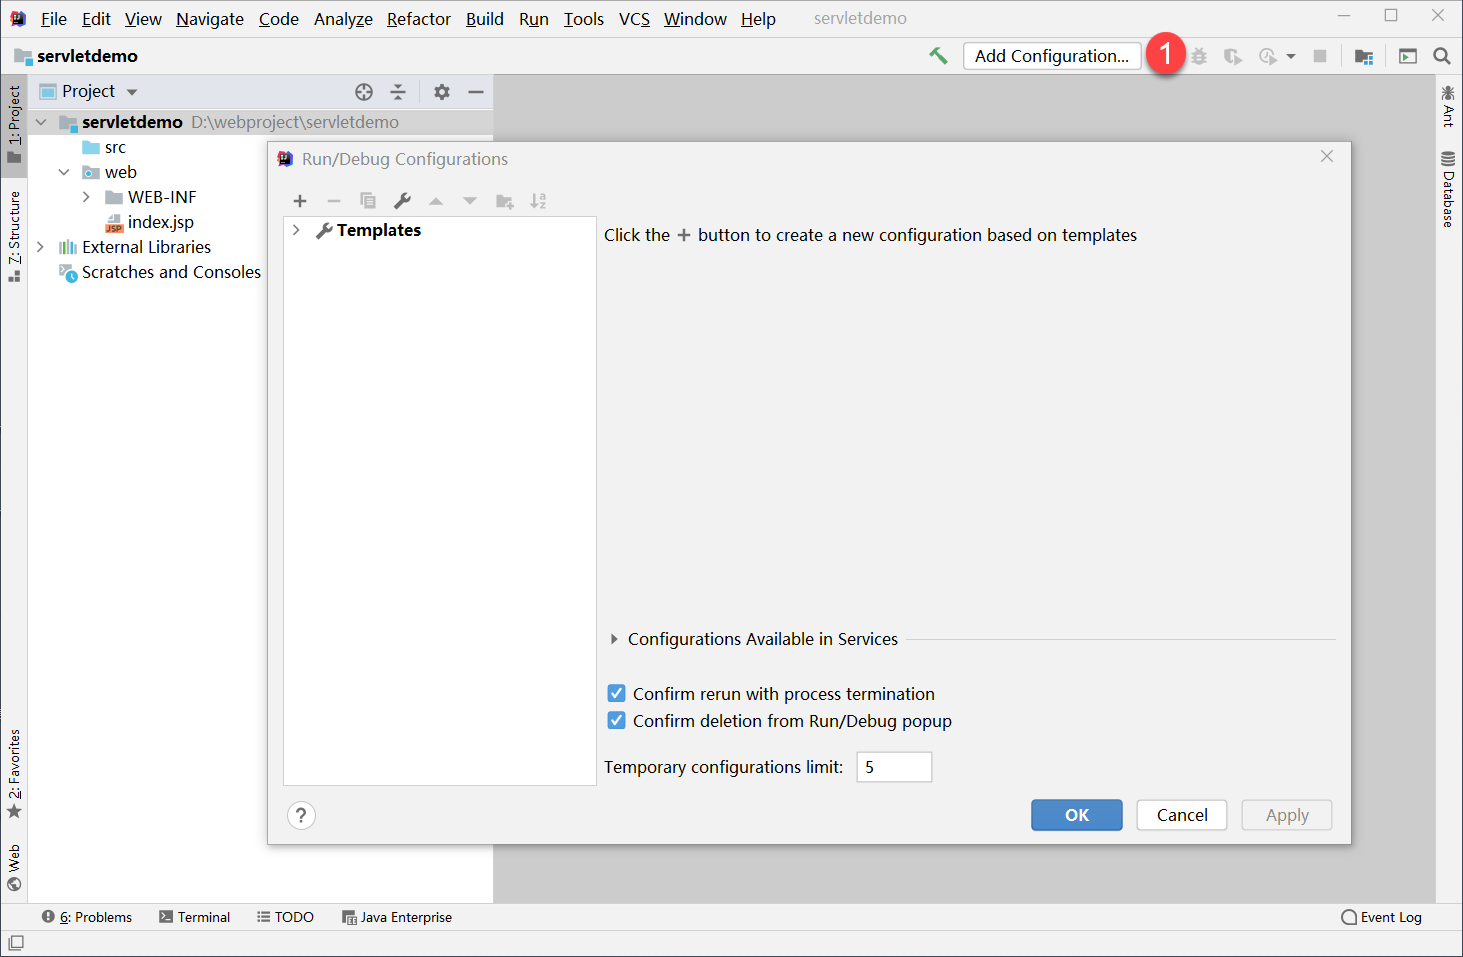Click Create New Folder icon in dialog
This screenshot has height=957, width=1463.
coord(505,201)
